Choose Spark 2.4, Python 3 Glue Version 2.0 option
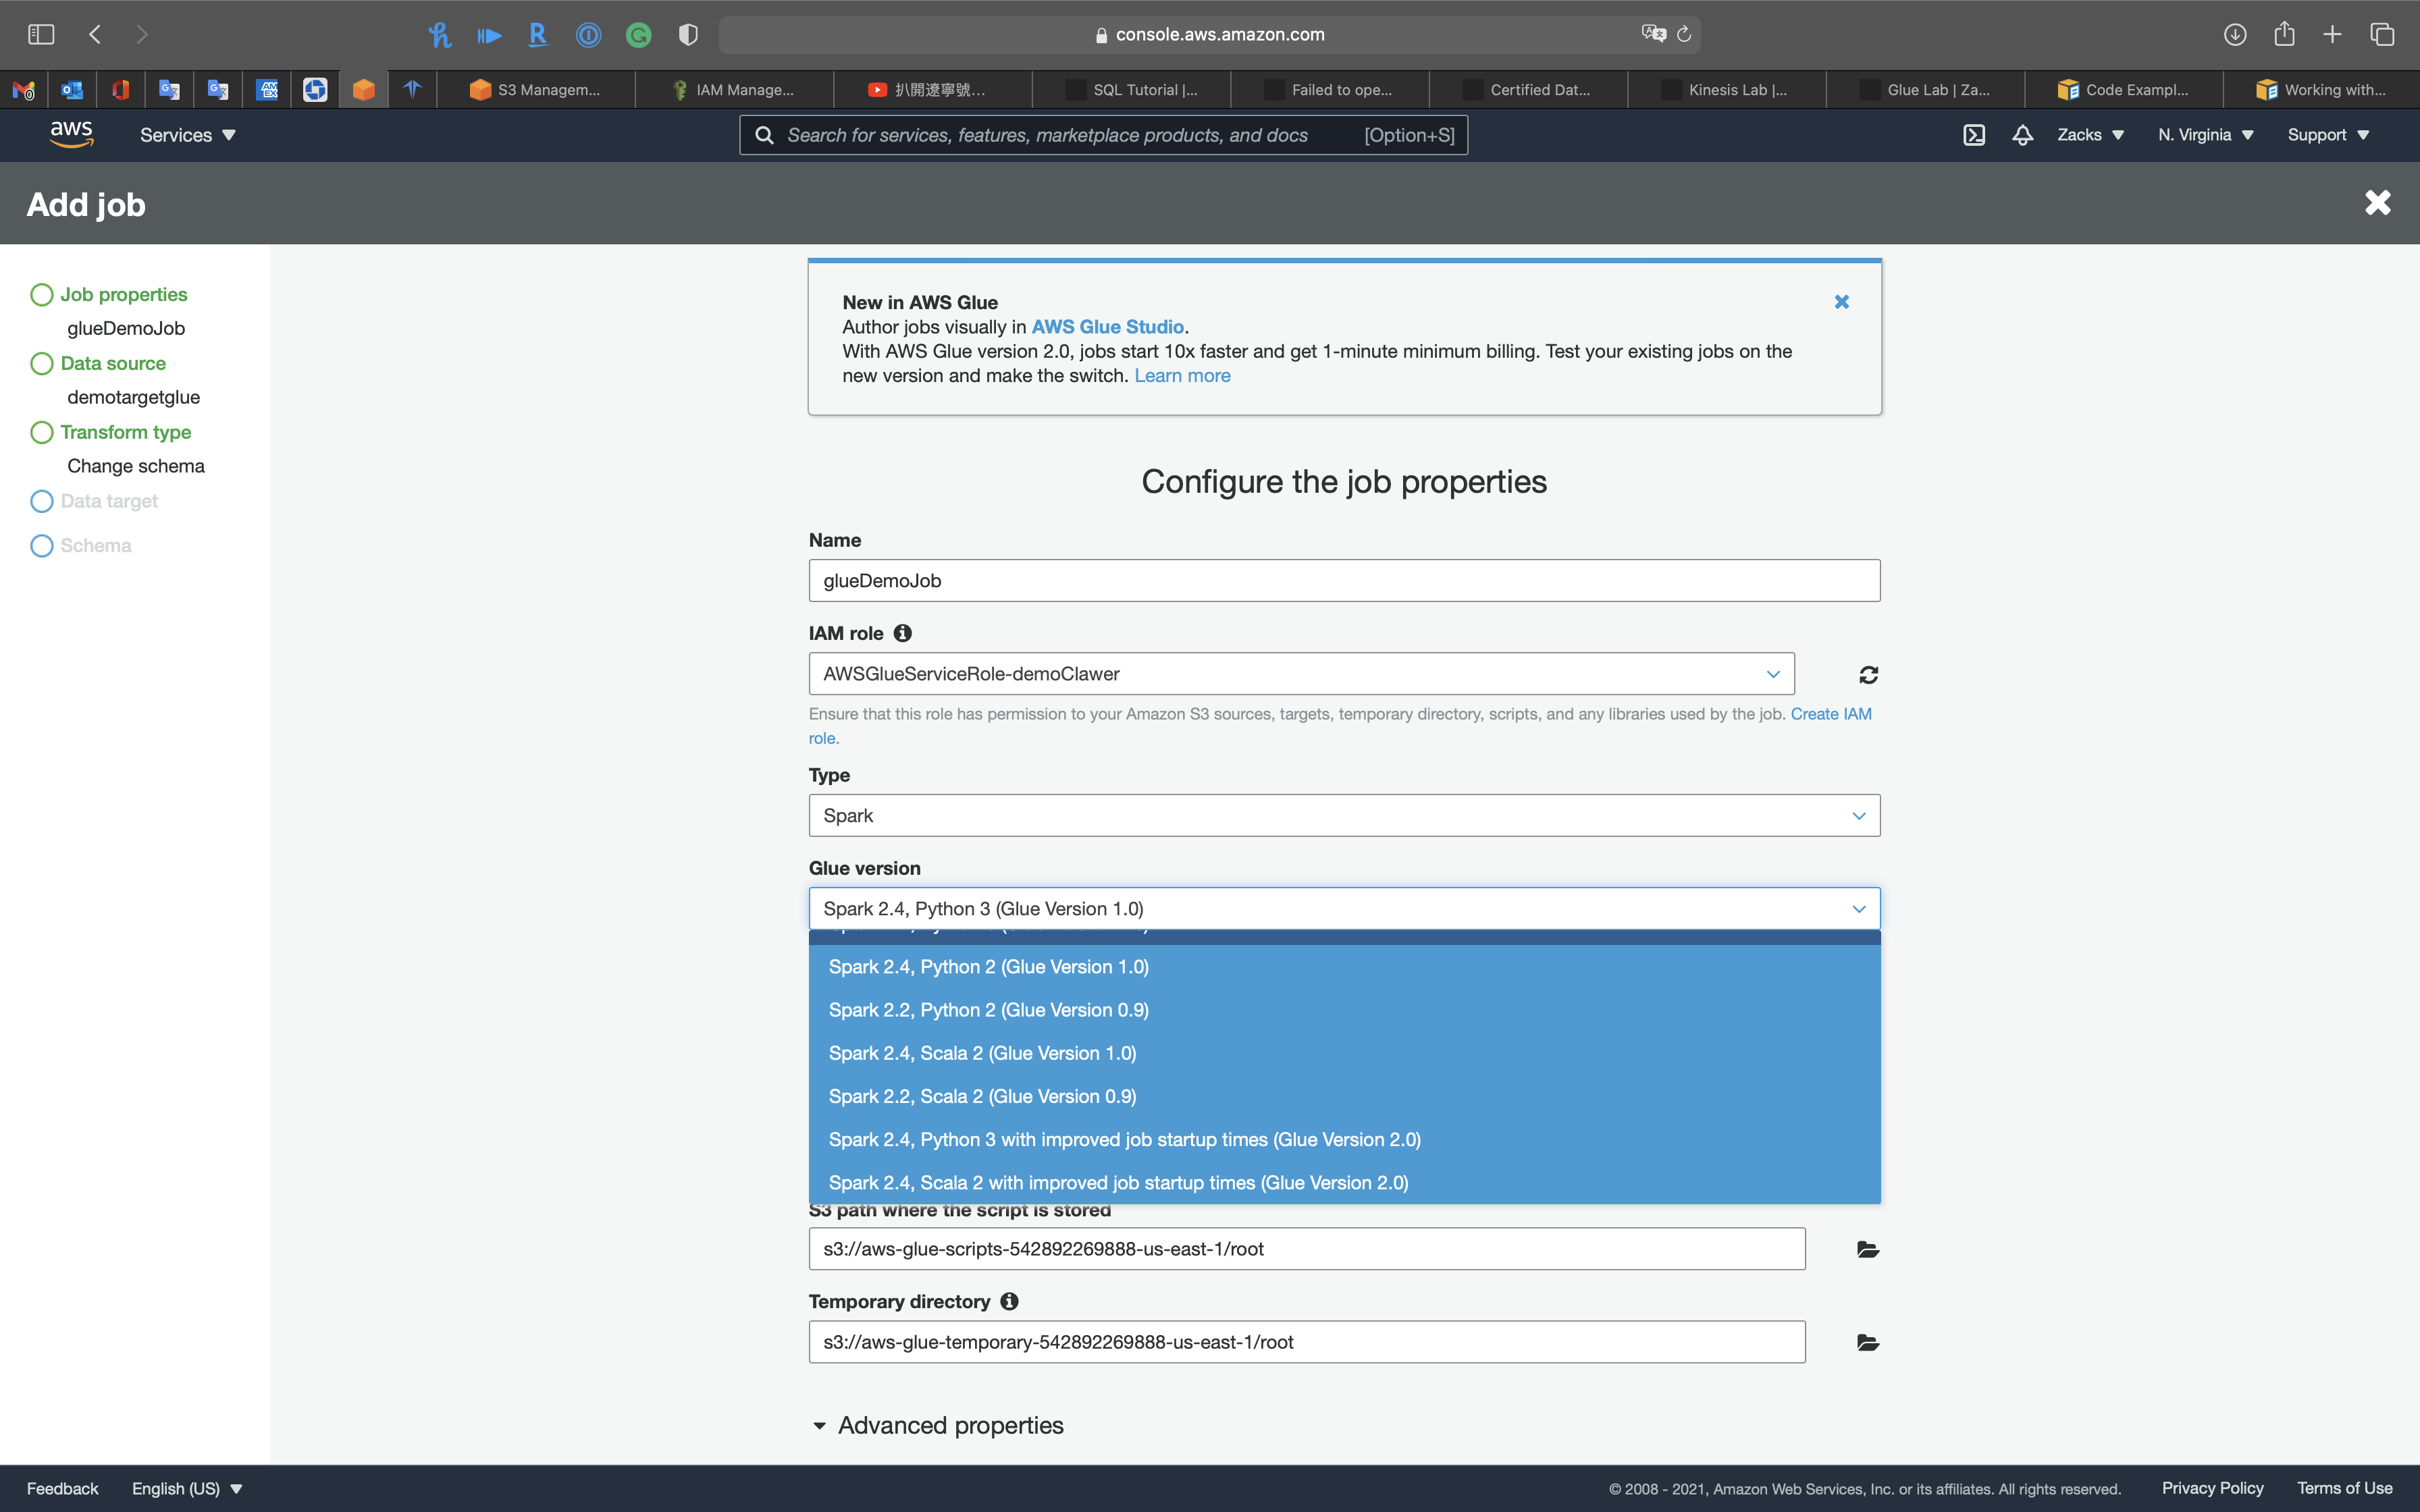 point(1124,1139)
